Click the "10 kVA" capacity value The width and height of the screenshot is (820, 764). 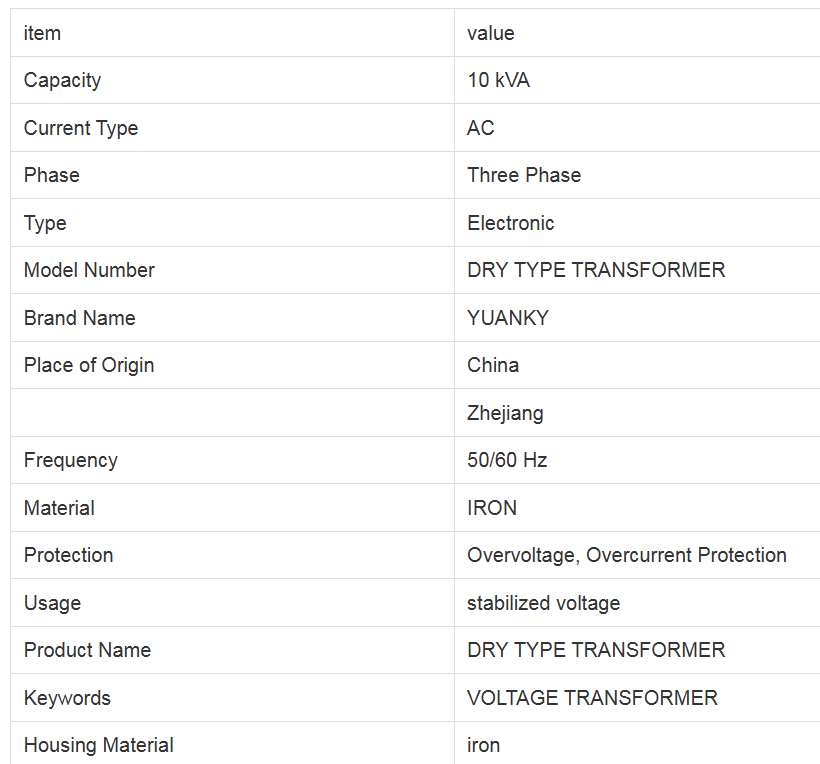[498, 80]
